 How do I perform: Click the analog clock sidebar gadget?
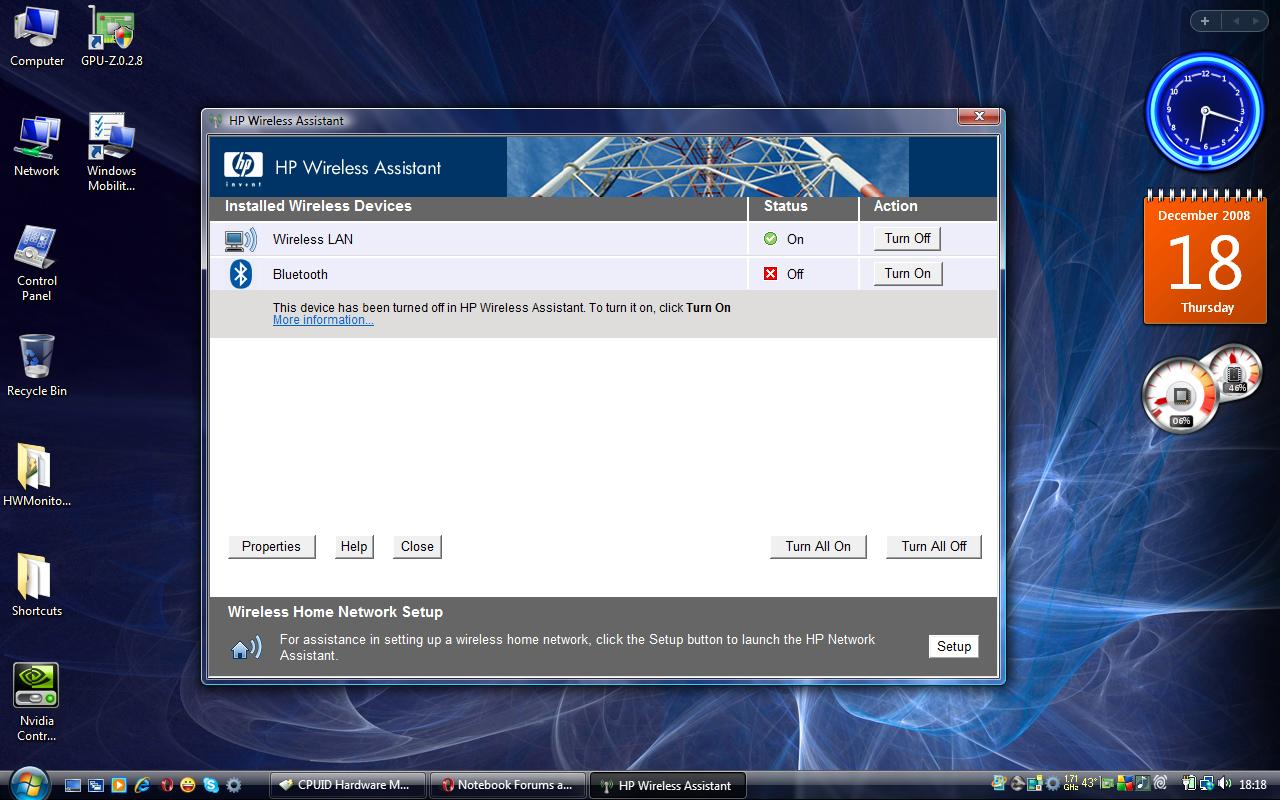[x=1204, y=111]
